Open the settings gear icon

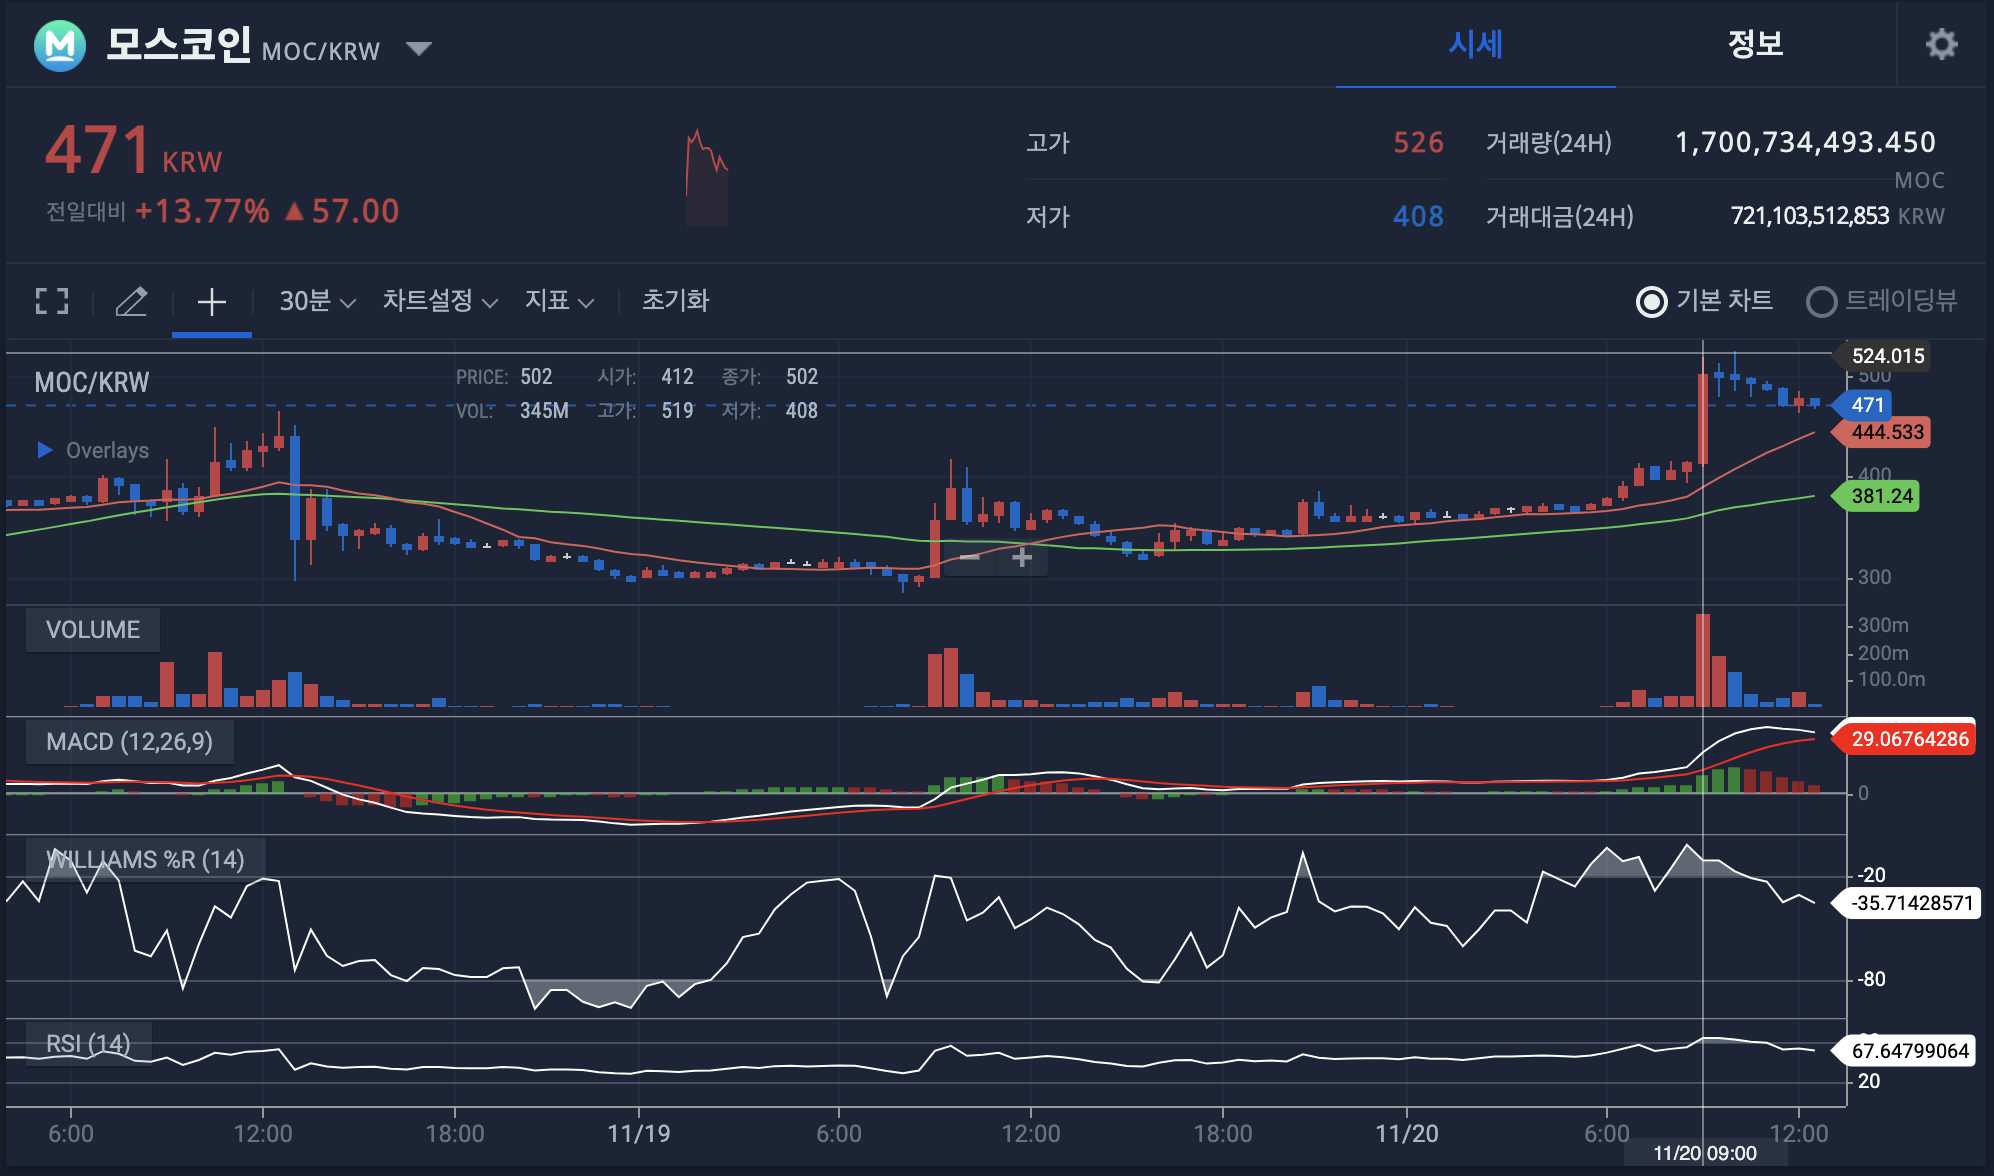1941,44
